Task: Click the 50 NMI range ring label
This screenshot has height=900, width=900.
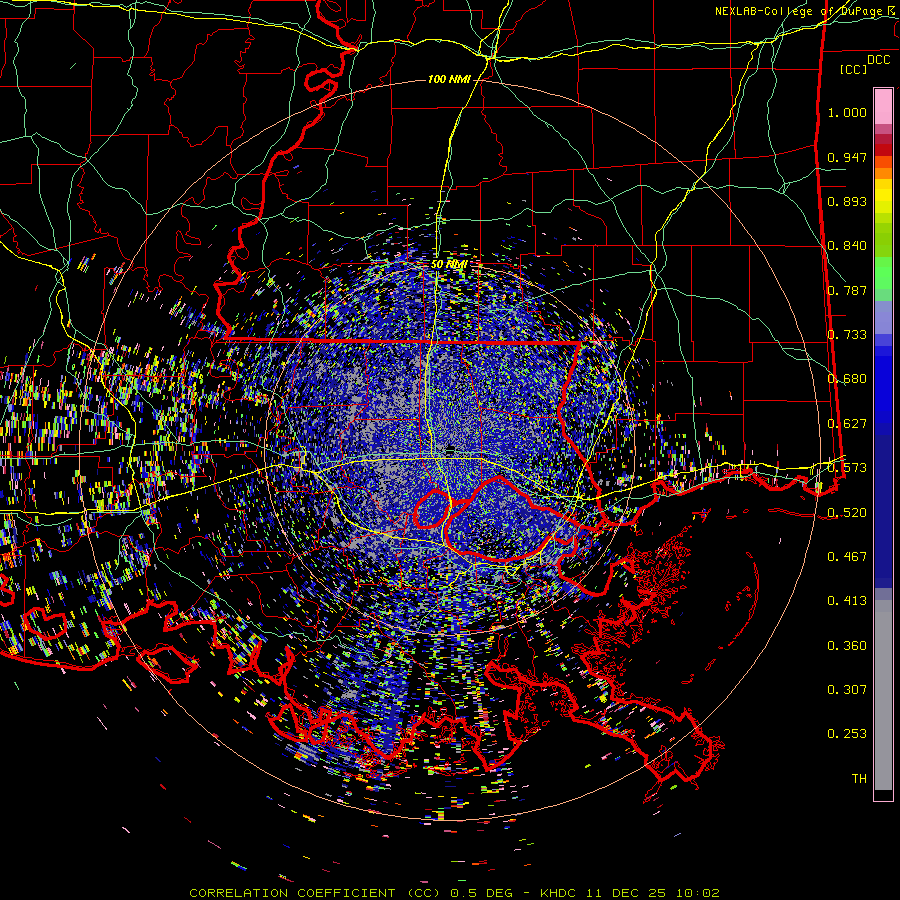Action: (x=449, y=264)
